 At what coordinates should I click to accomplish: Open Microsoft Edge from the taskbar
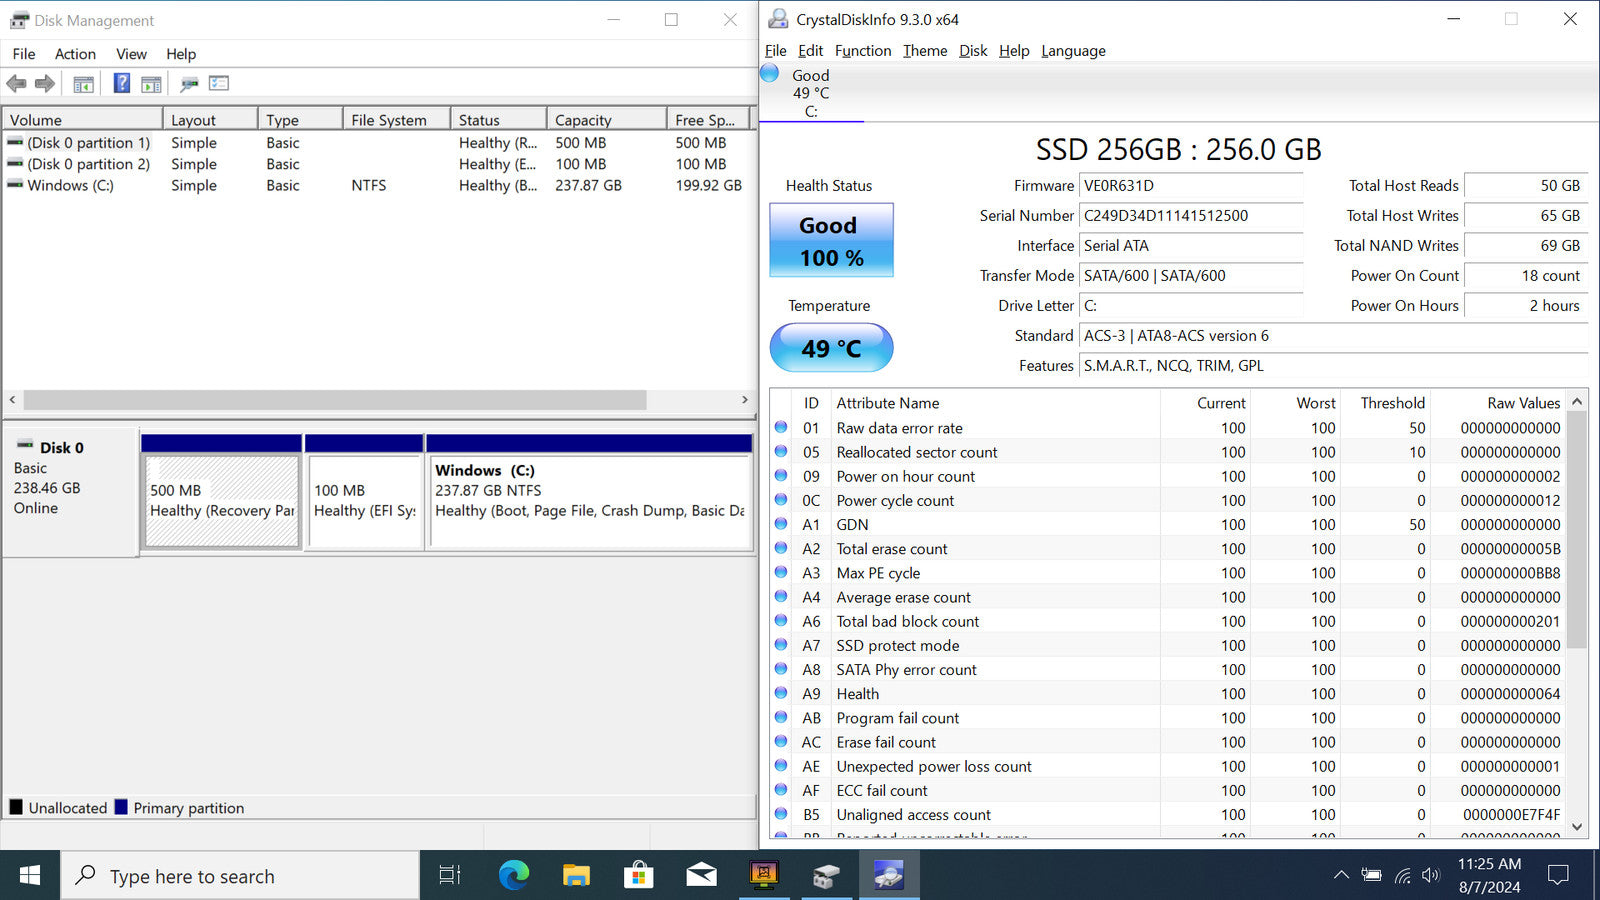514,876
